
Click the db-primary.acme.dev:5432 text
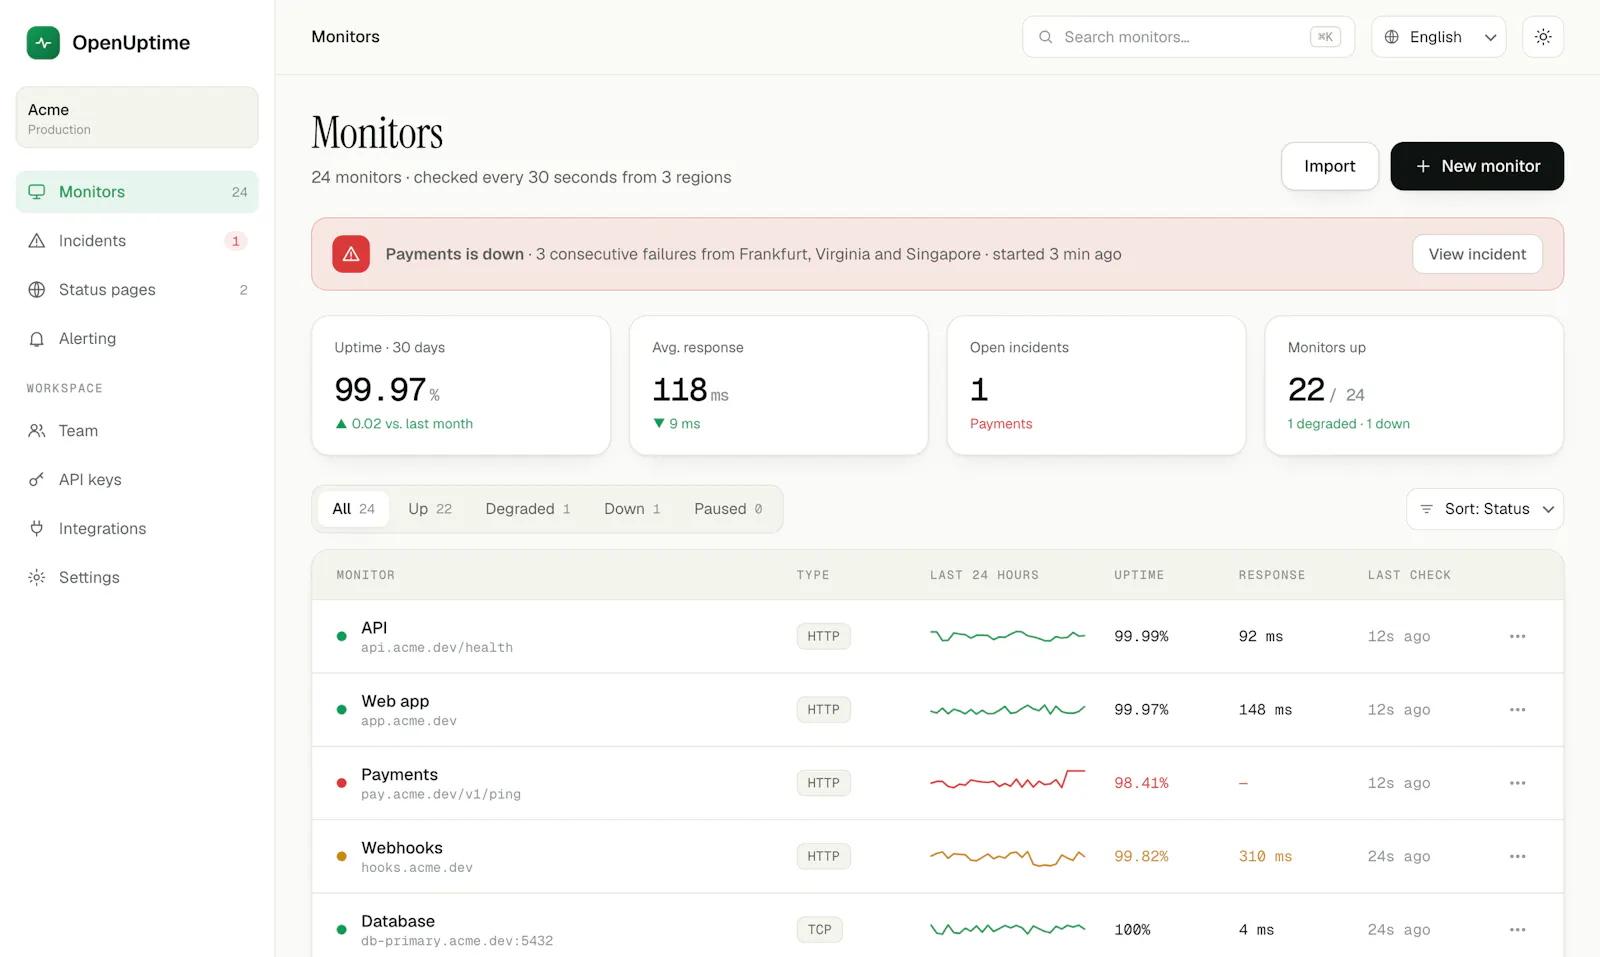pos(457,941)
